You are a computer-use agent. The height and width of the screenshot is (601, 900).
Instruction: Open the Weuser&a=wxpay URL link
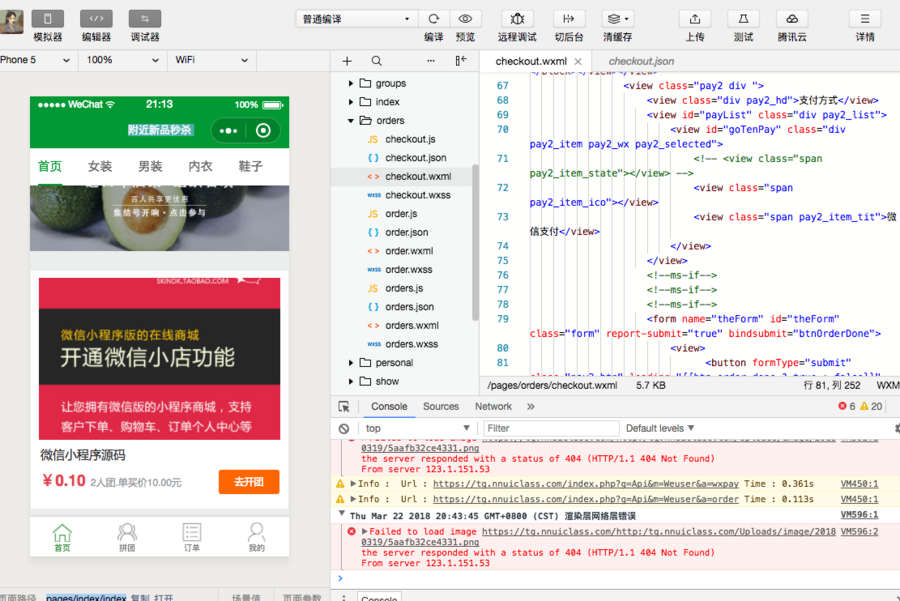coord(585,484)
